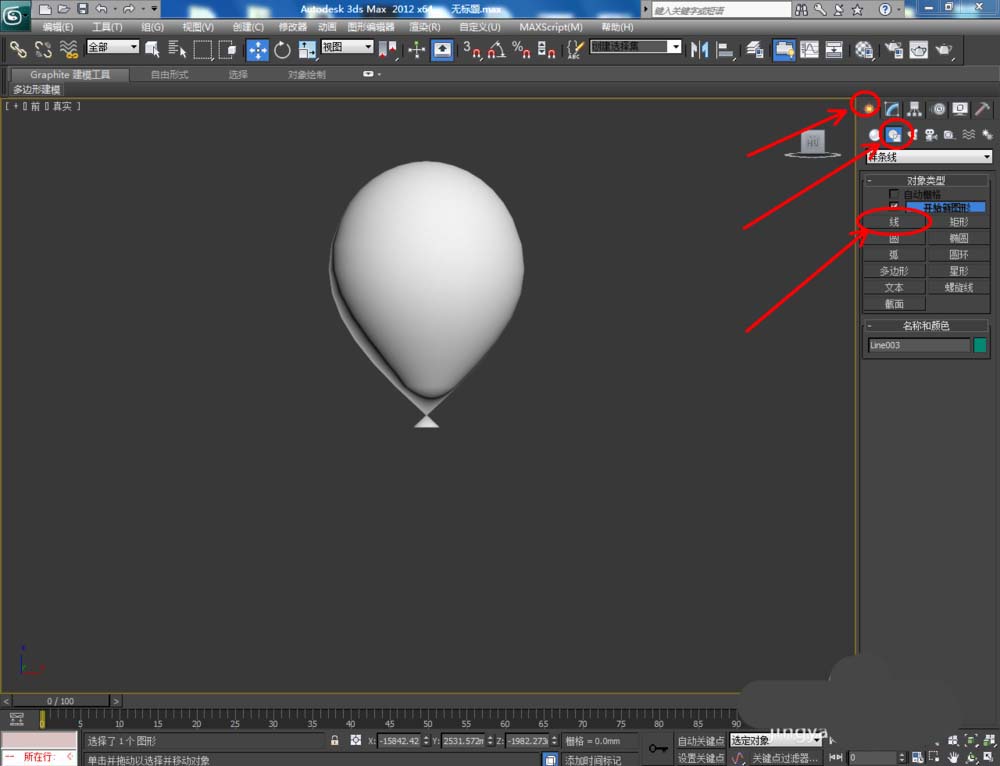Open the Schematic View icon
Viewport: 1000px width, 766px height.
834,49
